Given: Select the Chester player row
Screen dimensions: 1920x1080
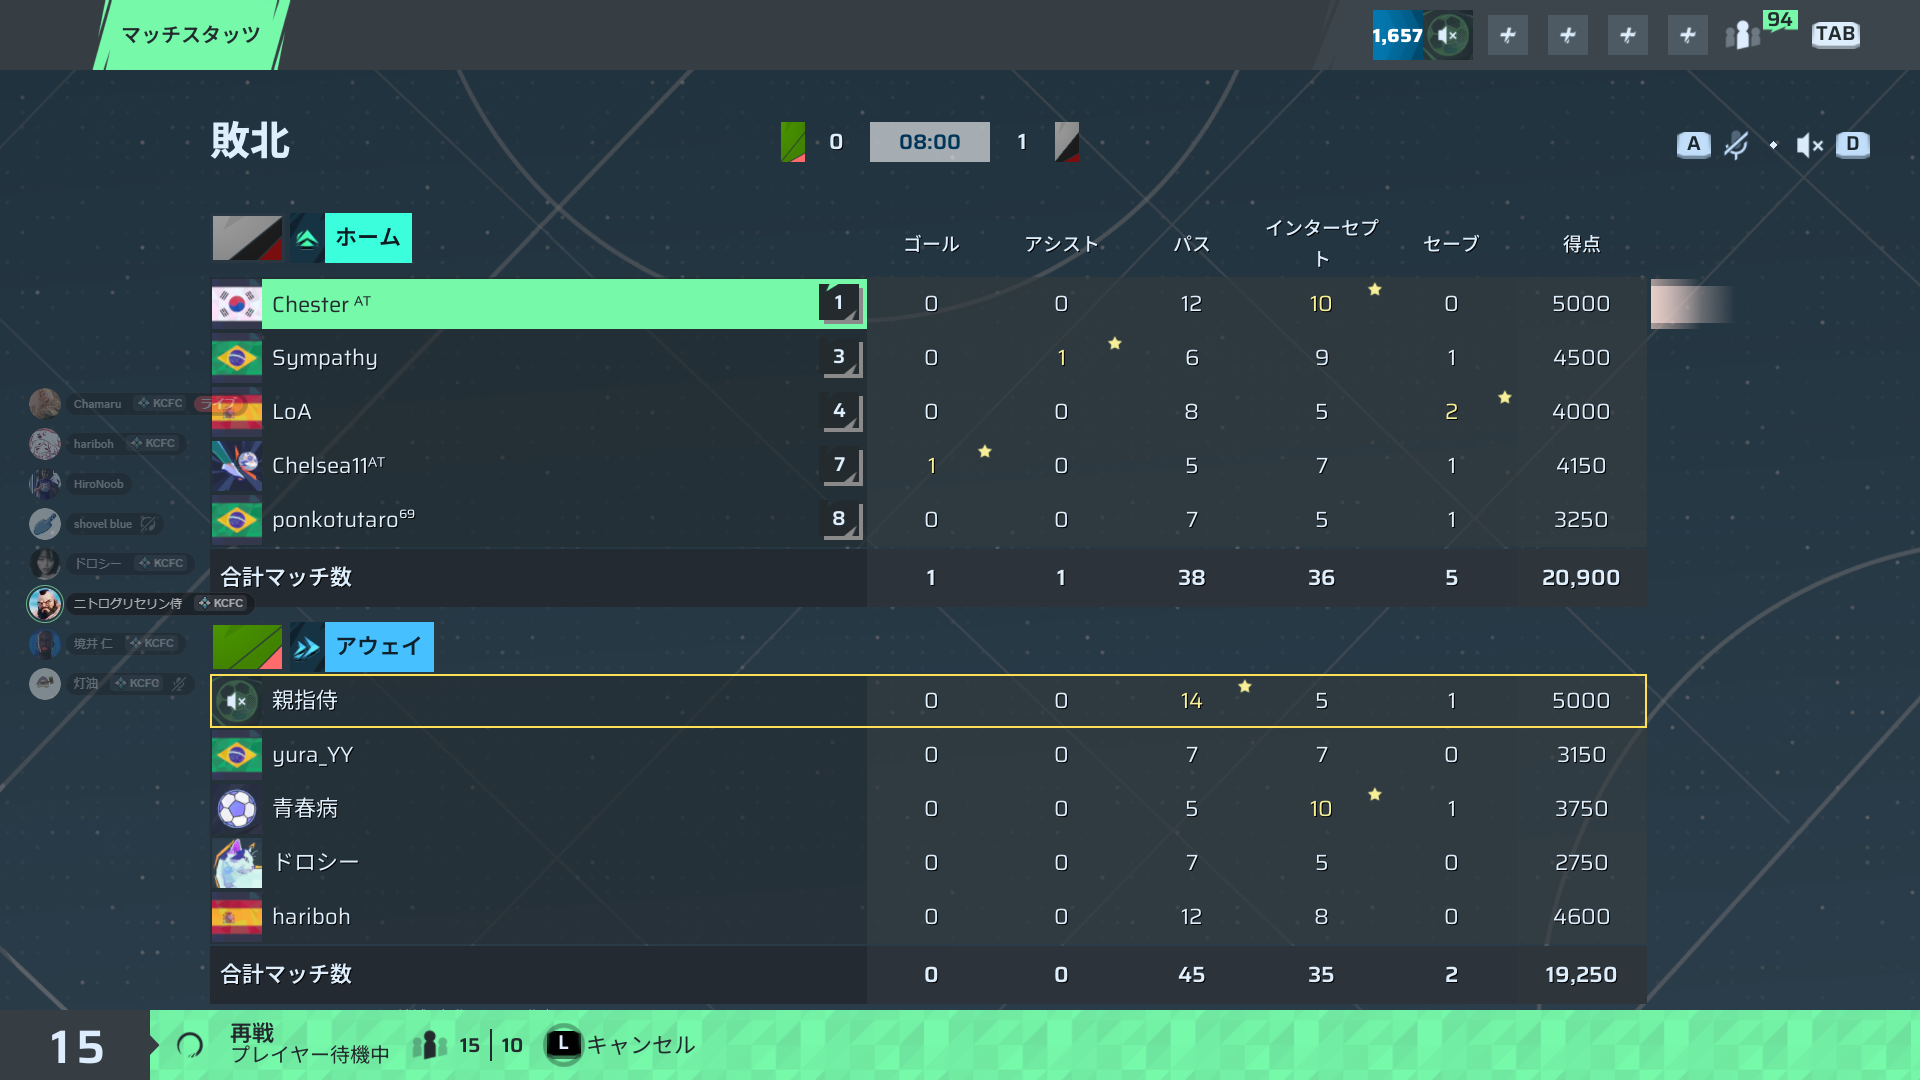Looking at the screenshot, I should point(538,304).
